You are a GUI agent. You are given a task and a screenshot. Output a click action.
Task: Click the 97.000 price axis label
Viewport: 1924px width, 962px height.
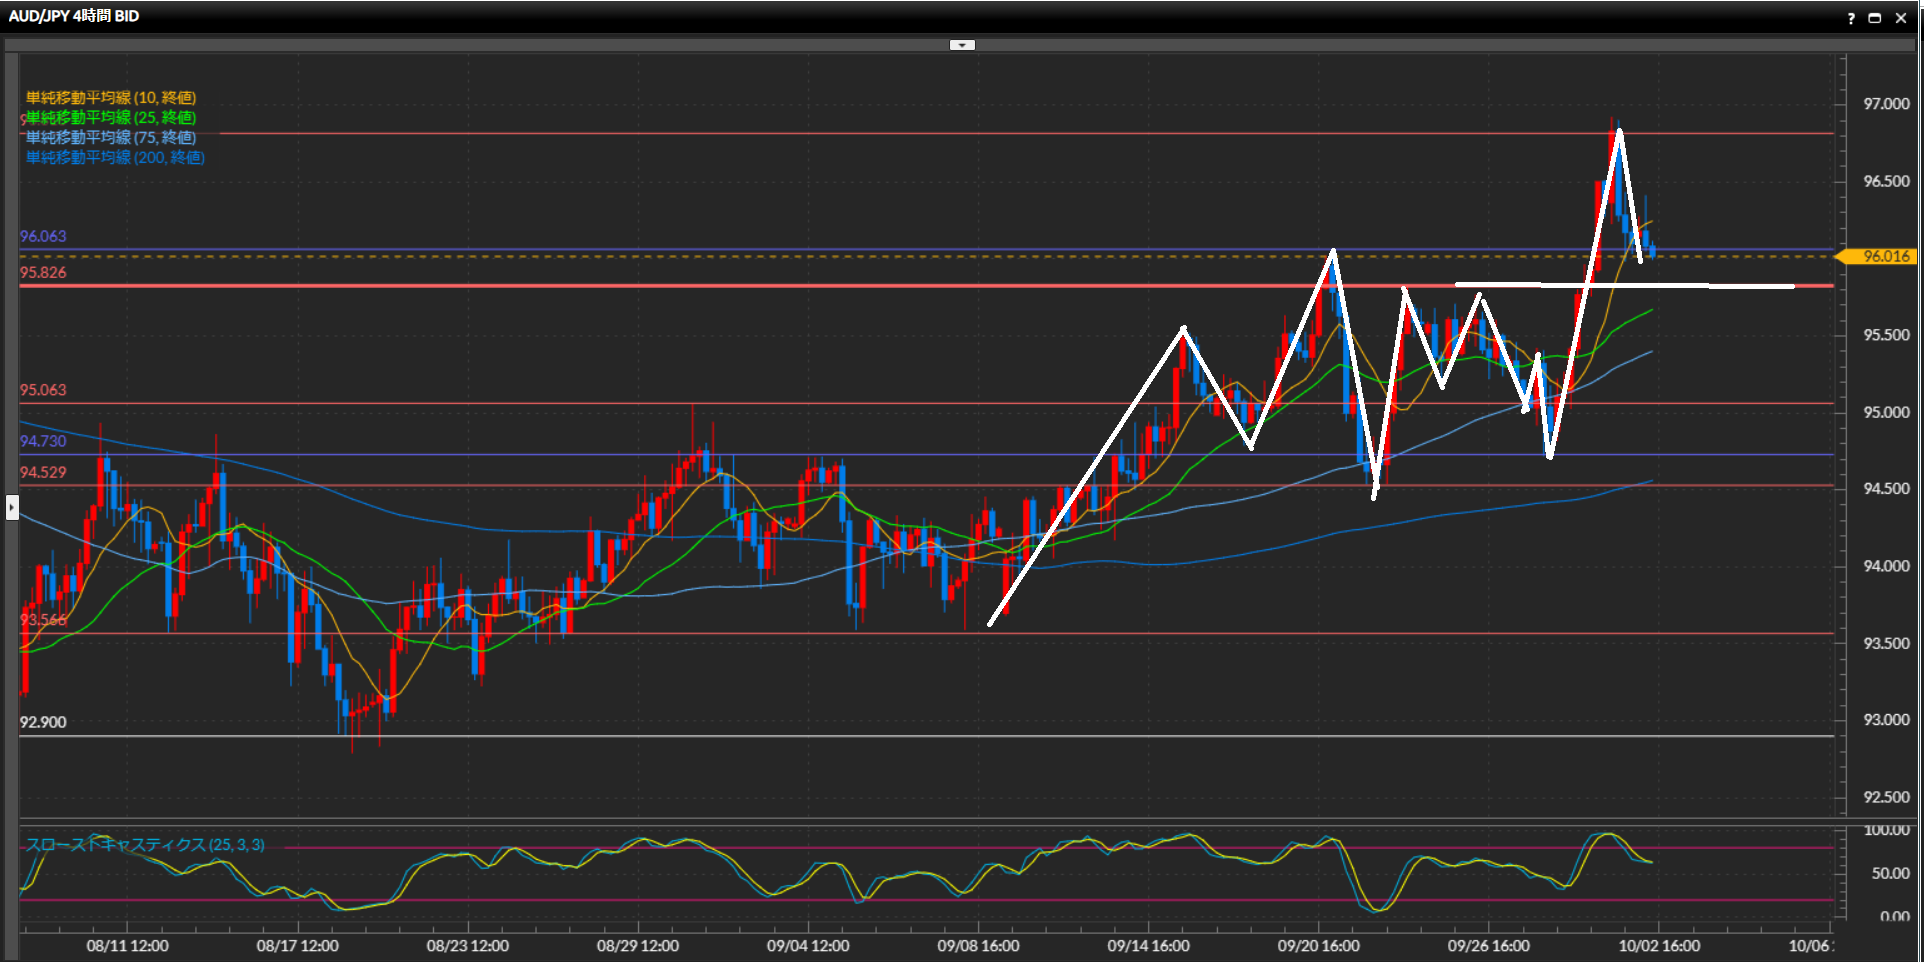click(1885, 104)
